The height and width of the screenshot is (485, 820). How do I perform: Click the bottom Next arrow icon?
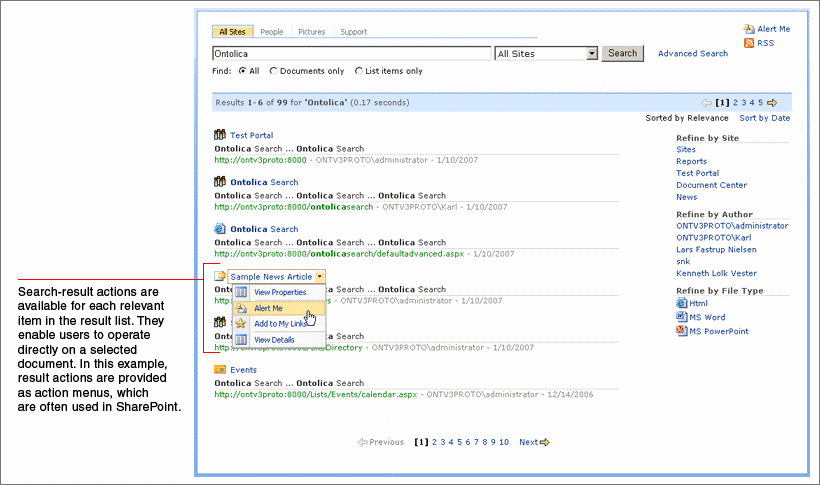tap(544, 442)
